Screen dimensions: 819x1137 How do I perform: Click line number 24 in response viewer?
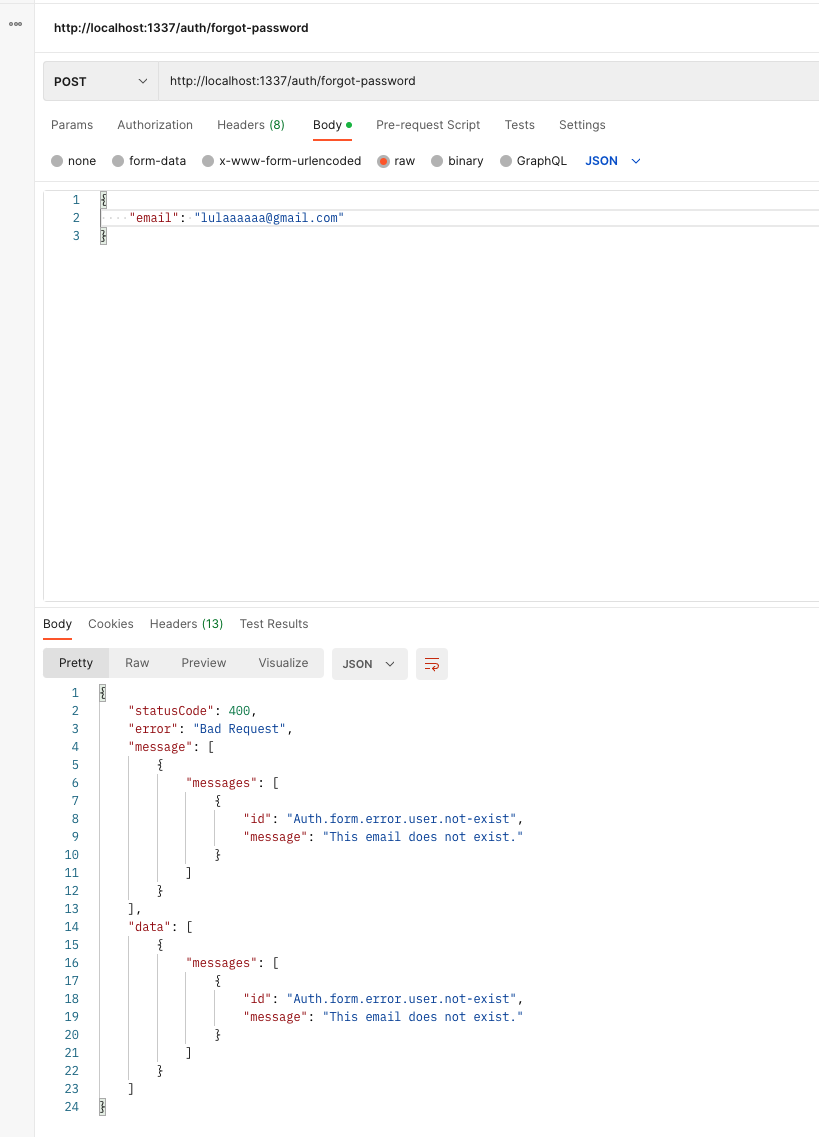point(71,1107)
